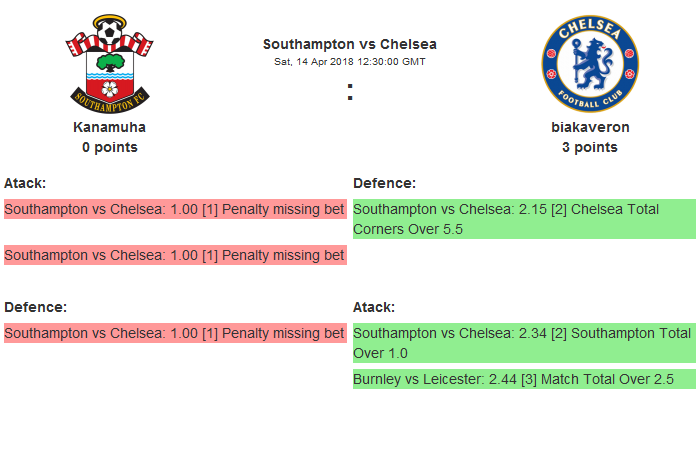This screenshot has width=700, height=460.
Task: Click the Chelsea Football Club badge
Action: tap(590, 64)
